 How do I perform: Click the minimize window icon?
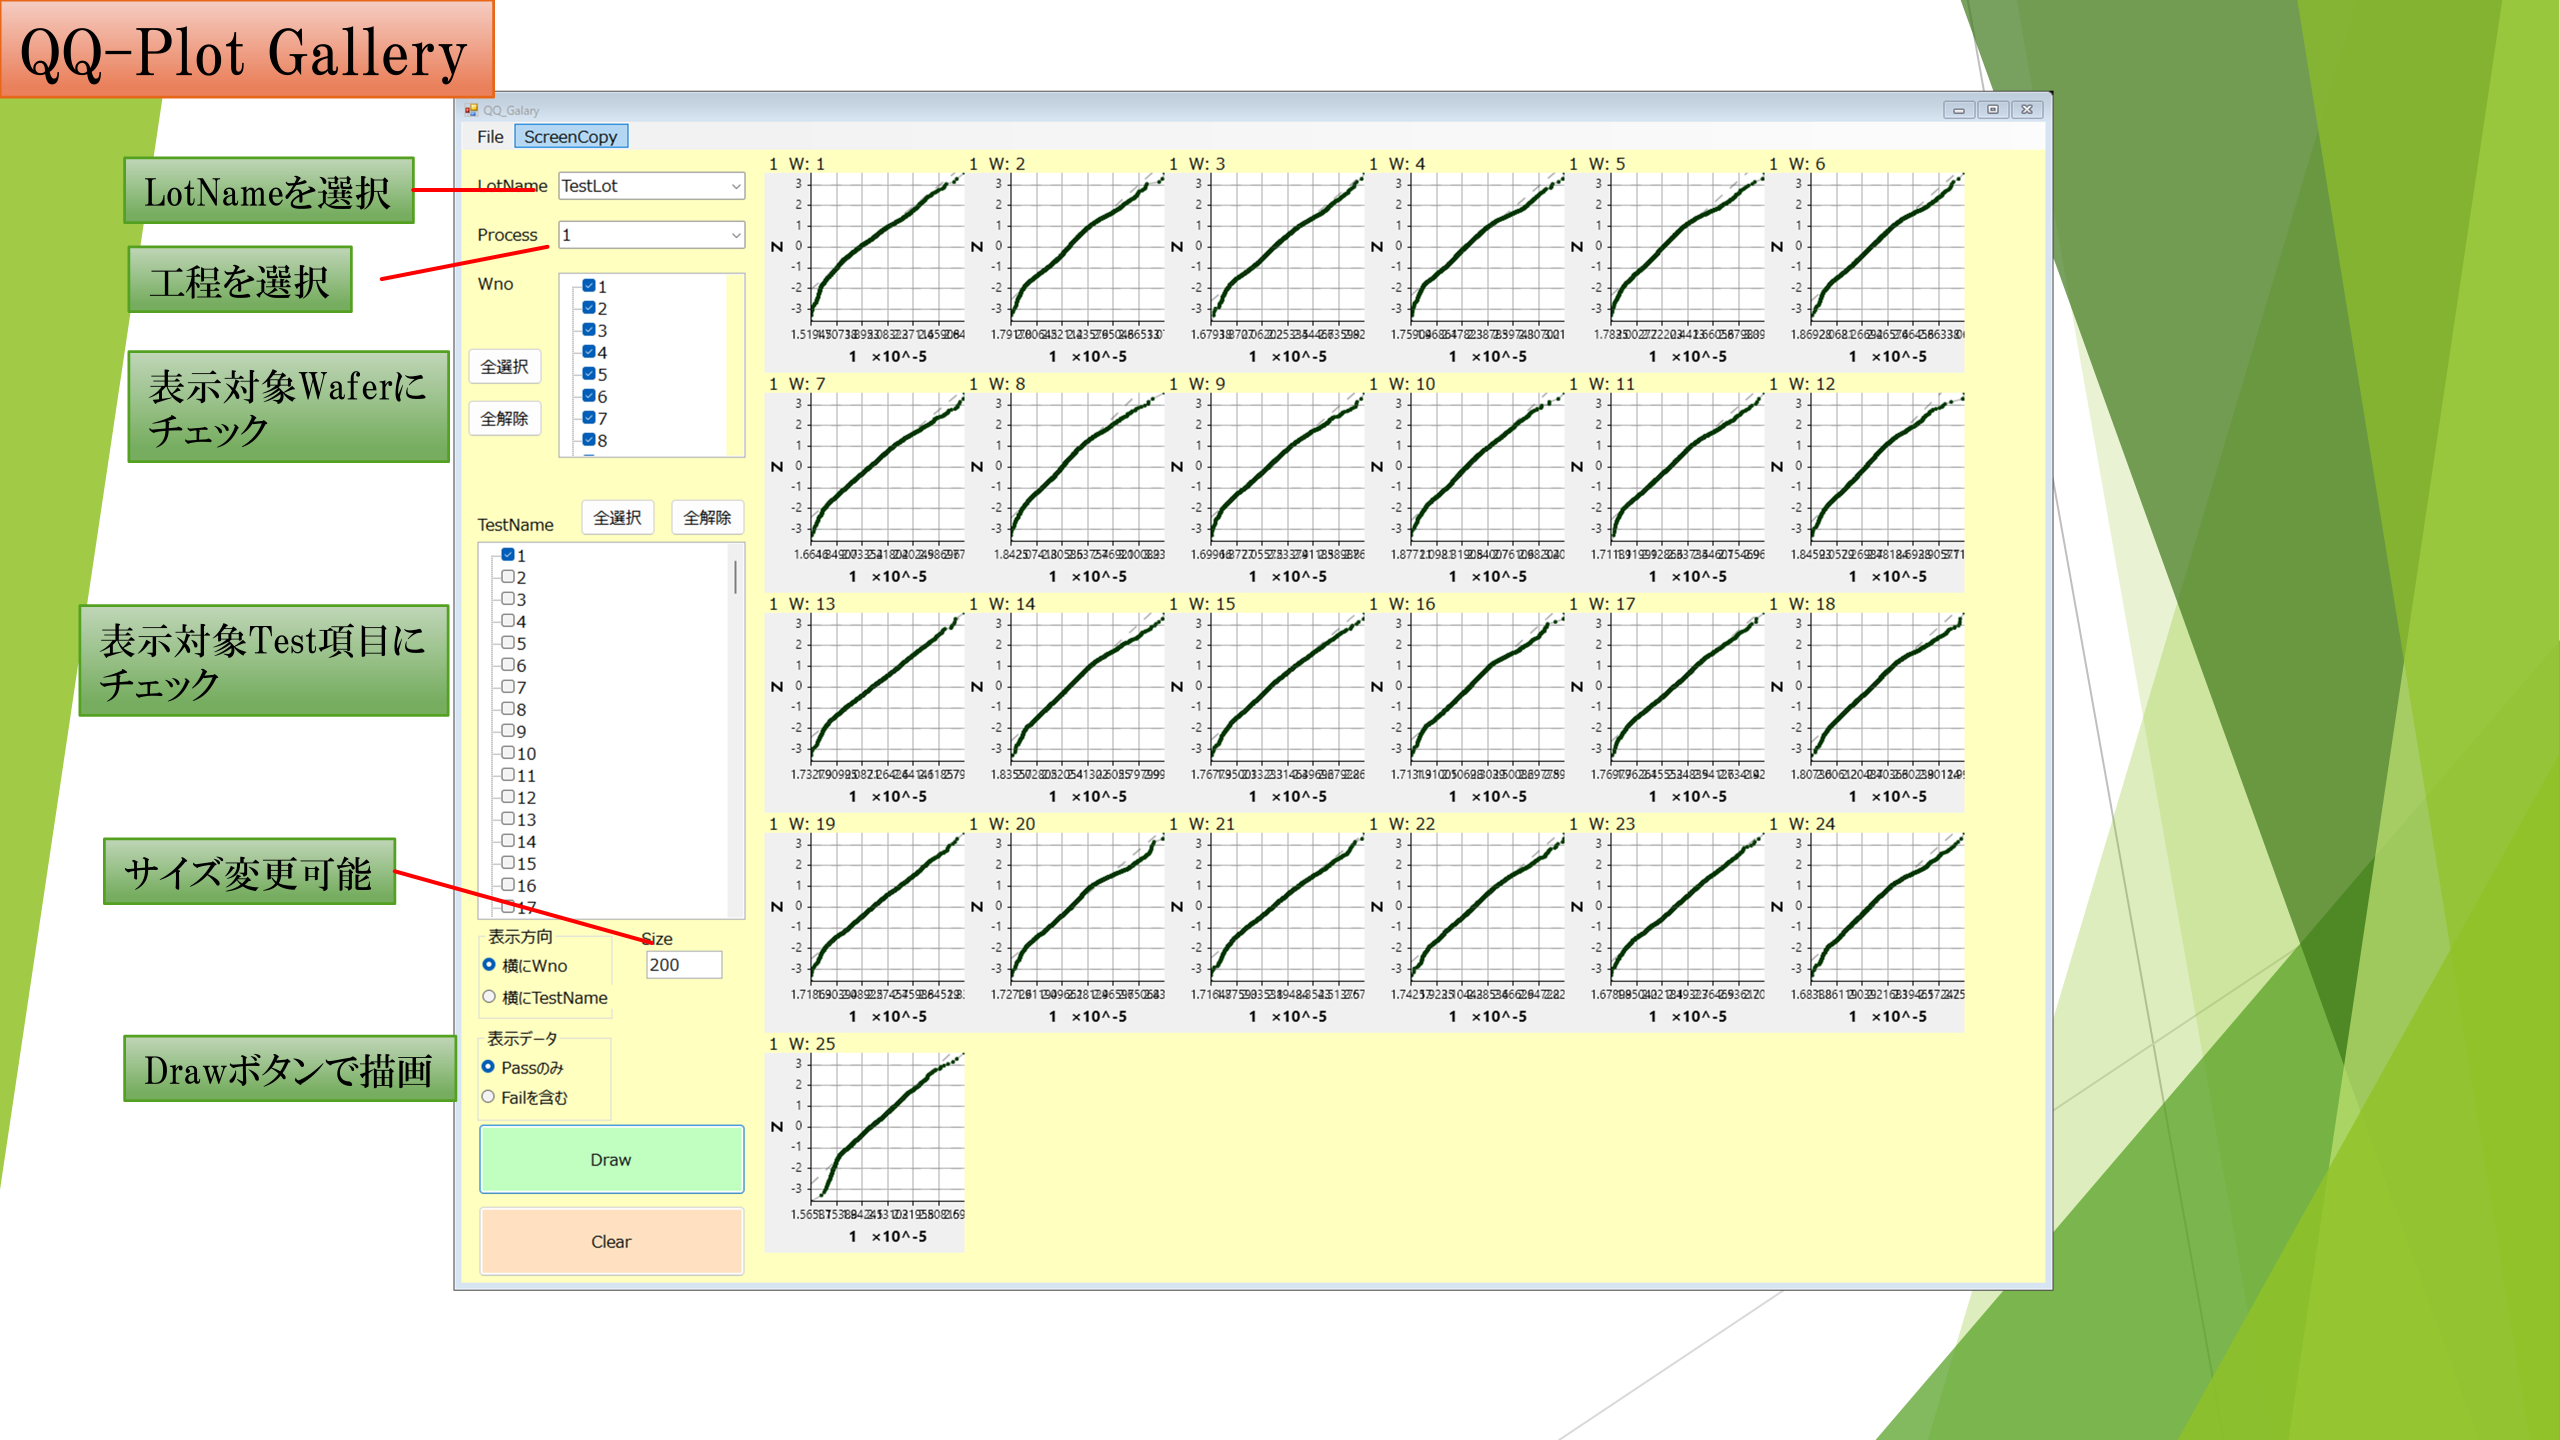(x=1959, y=110)
